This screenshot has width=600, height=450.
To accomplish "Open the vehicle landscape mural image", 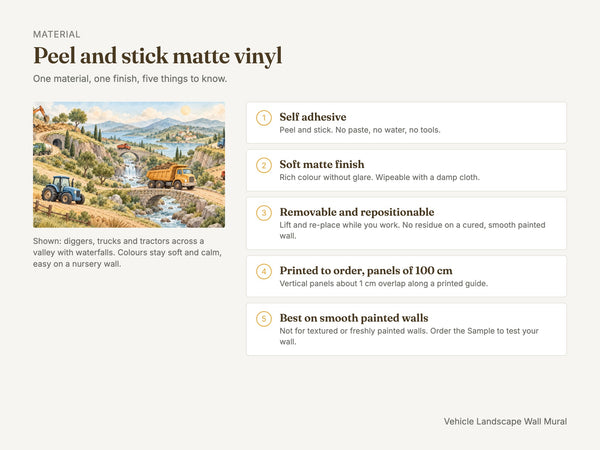I will (129, 165).
